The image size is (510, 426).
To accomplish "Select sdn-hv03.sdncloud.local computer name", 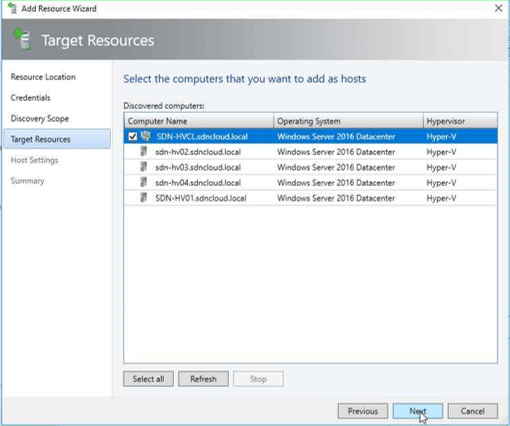I will point(198,167).
